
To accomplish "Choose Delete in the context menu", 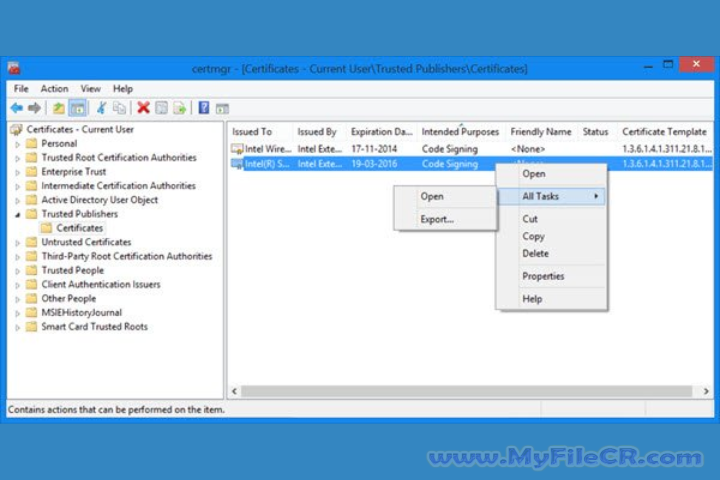I will click(552, 254).
